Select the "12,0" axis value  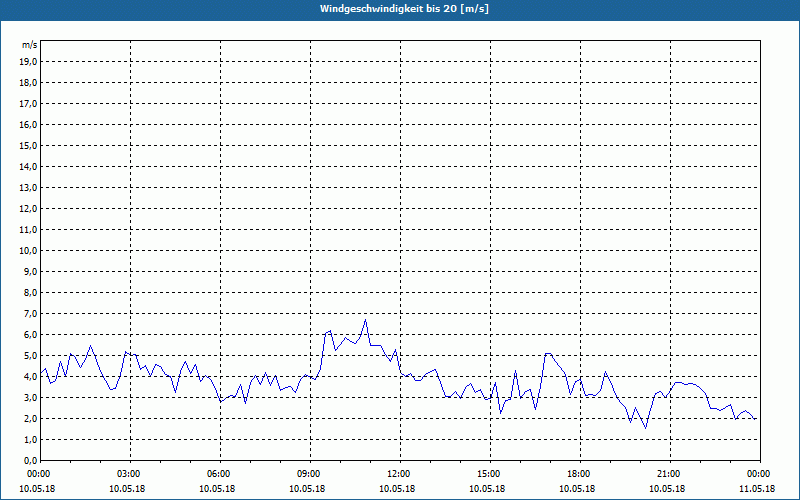pyautogui.click(x=28, y=209)
